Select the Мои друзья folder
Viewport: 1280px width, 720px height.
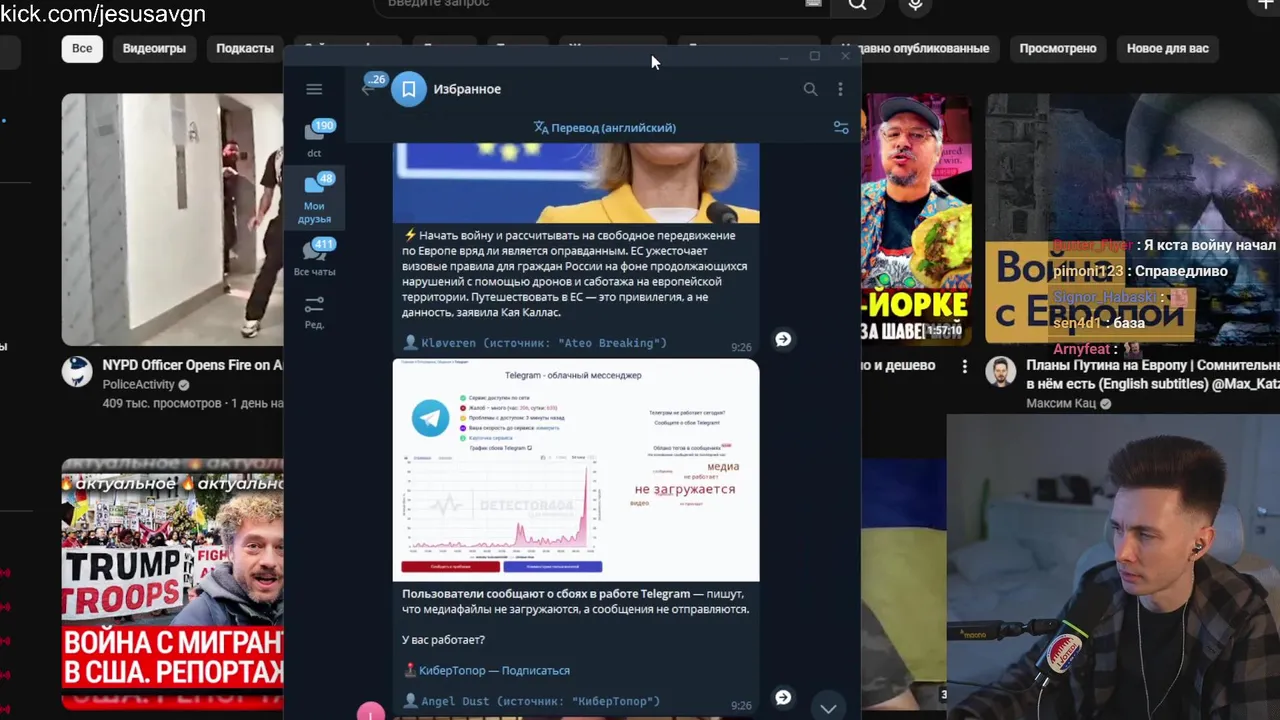(x=314, y=197)
